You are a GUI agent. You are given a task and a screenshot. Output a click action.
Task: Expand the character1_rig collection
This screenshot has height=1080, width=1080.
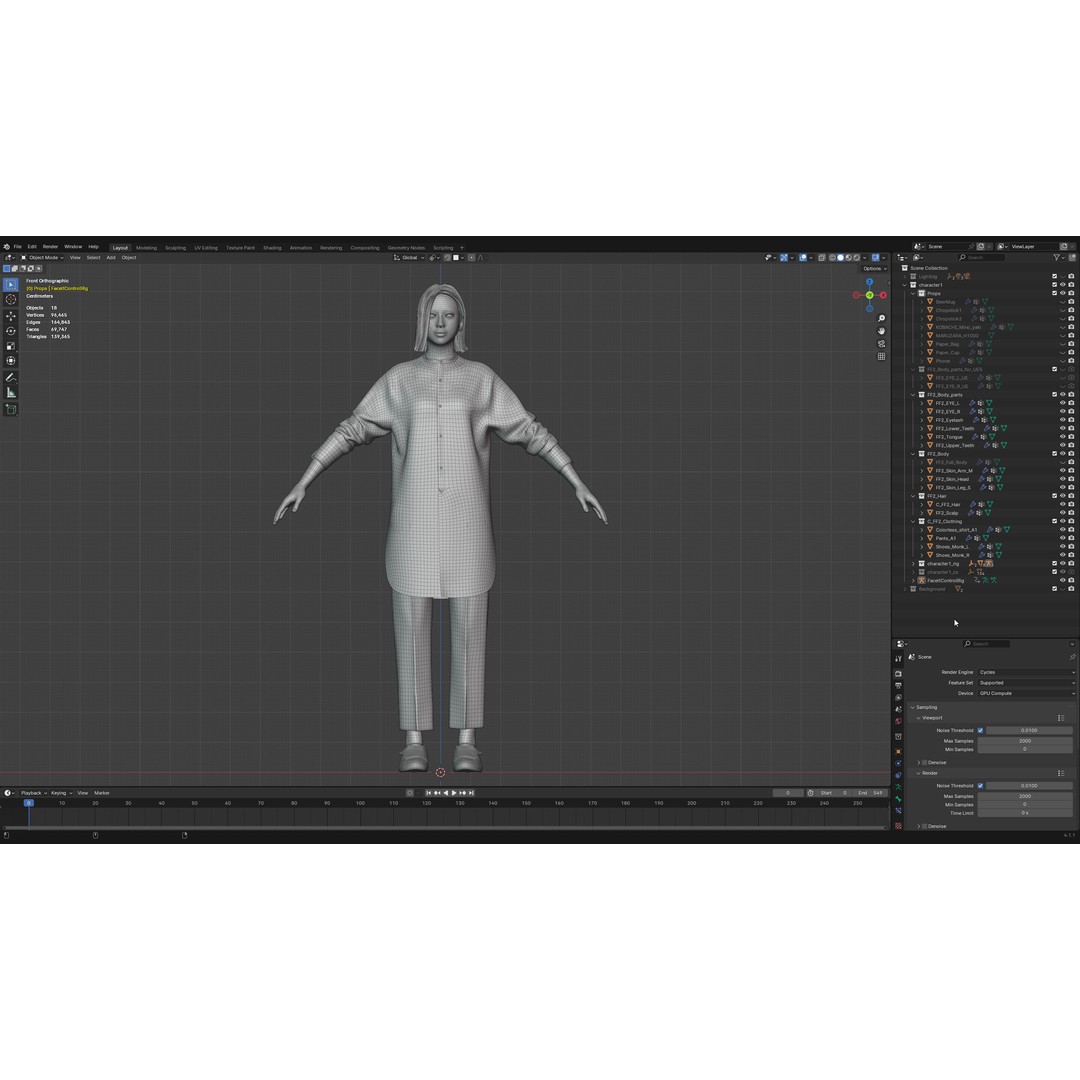pos(913,563)
